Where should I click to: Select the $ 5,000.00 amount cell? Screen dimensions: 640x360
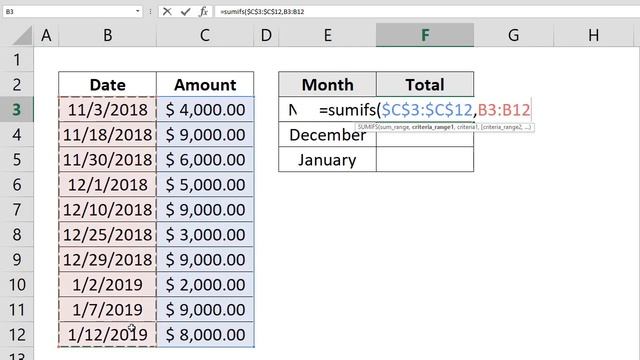(x=205, y=184)
